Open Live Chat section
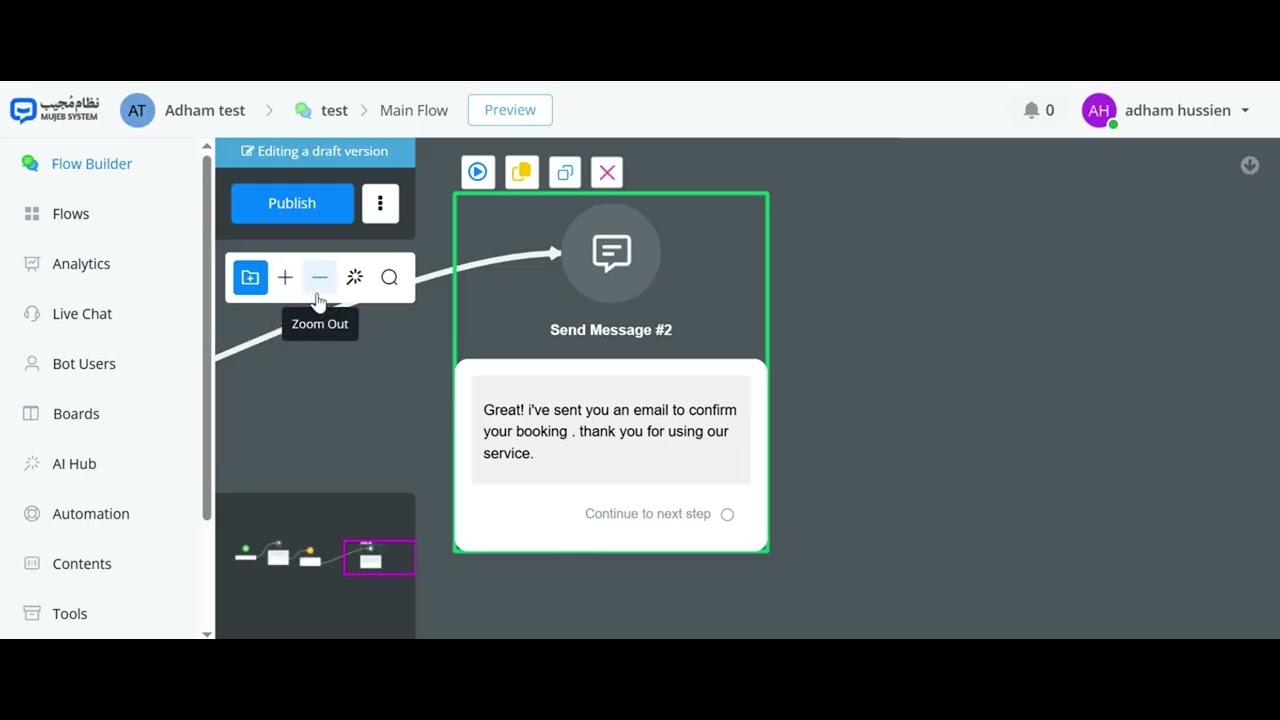Screen dimensions: 1280x720 82,314
